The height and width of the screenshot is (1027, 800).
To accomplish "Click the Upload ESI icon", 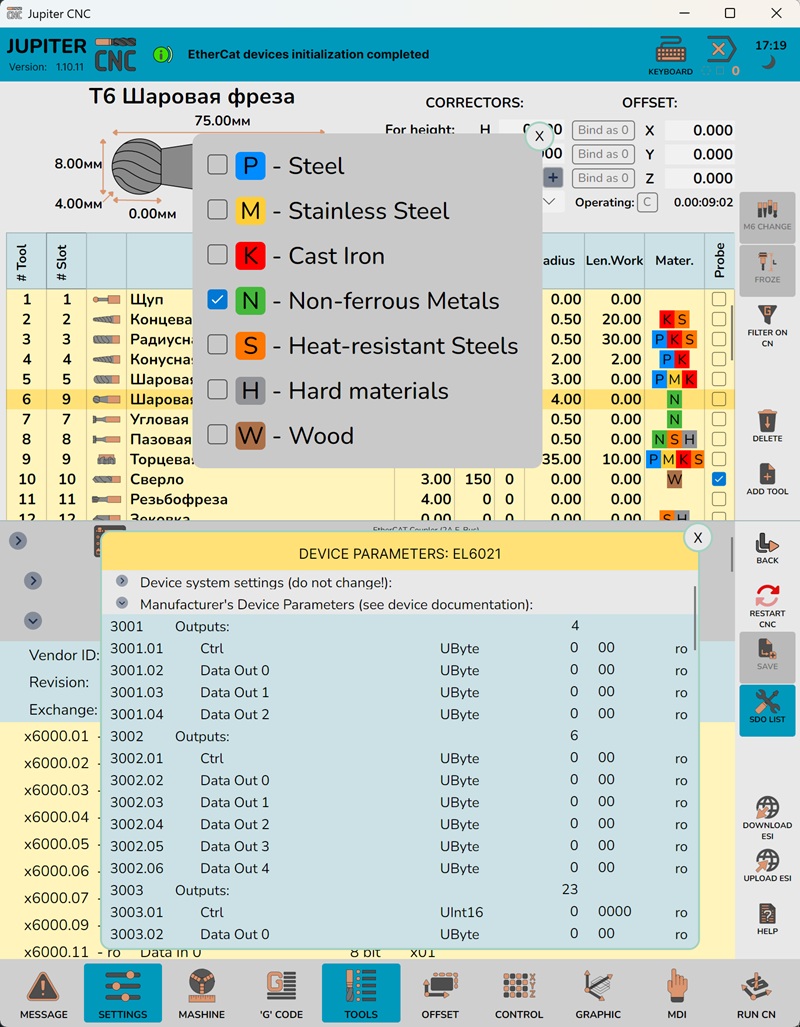I will [x=767, y=864].
